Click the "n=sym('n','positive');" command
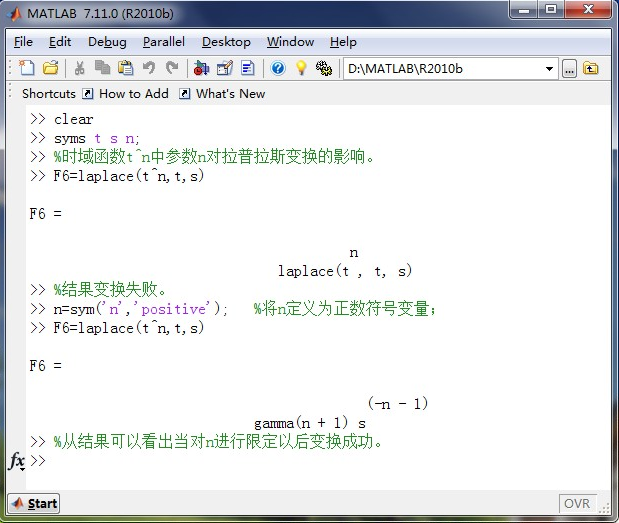The height and width of the screenshot is (523, 619). (141, 309)
